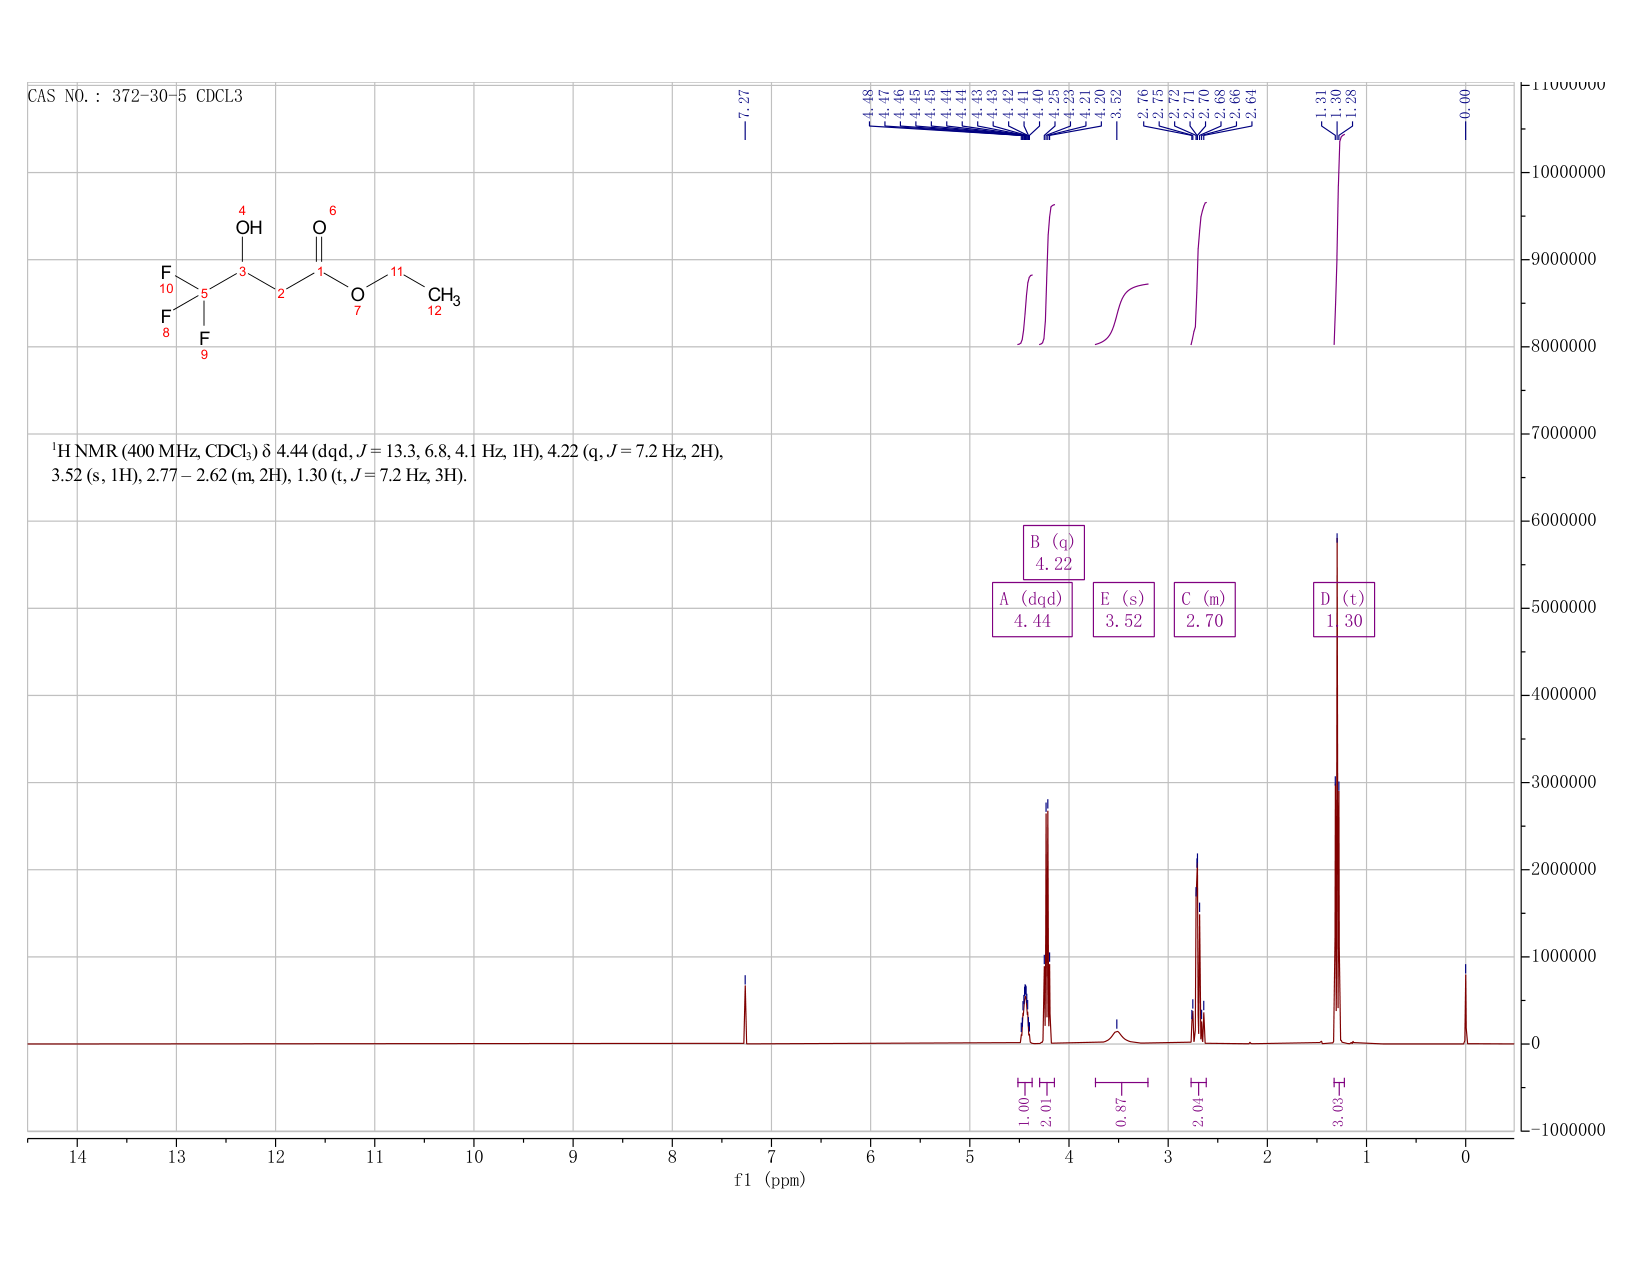
Task: Select the 0.87 integral value
Action: pyautogui.click(x=1121, y=1111)
